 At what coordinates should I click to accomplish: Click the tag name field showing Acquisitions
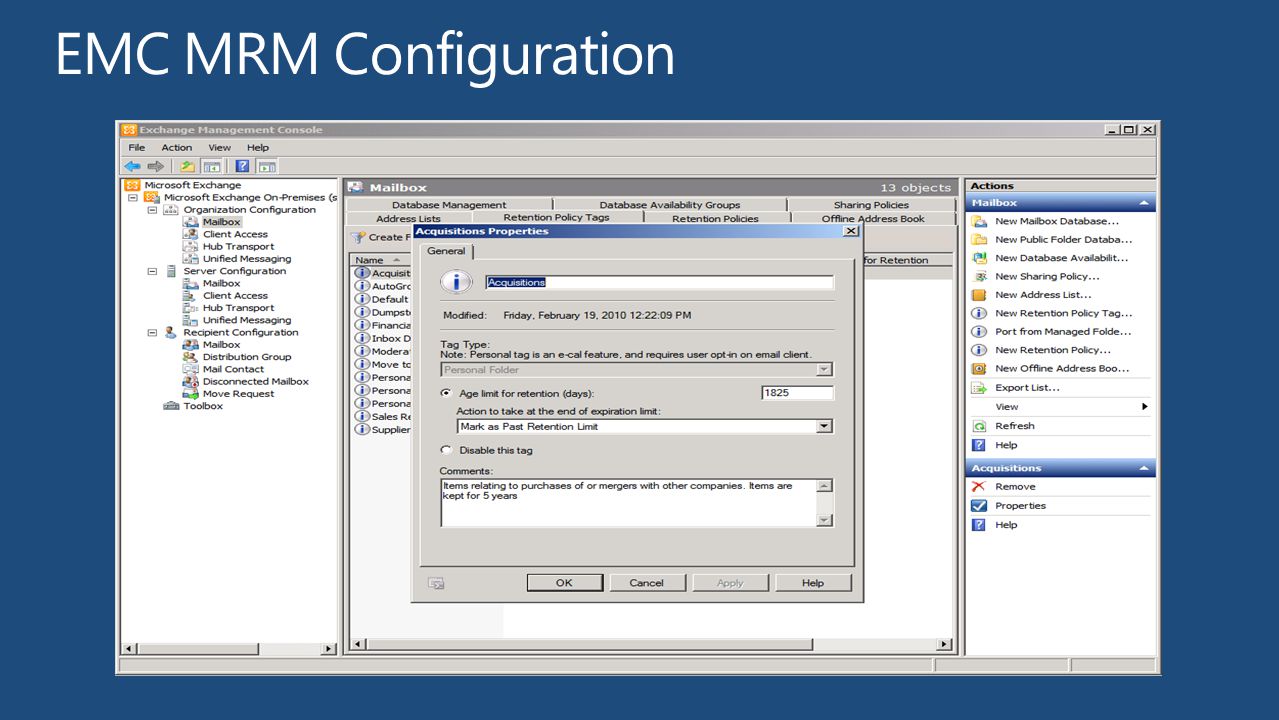click(x=659, y=283)
